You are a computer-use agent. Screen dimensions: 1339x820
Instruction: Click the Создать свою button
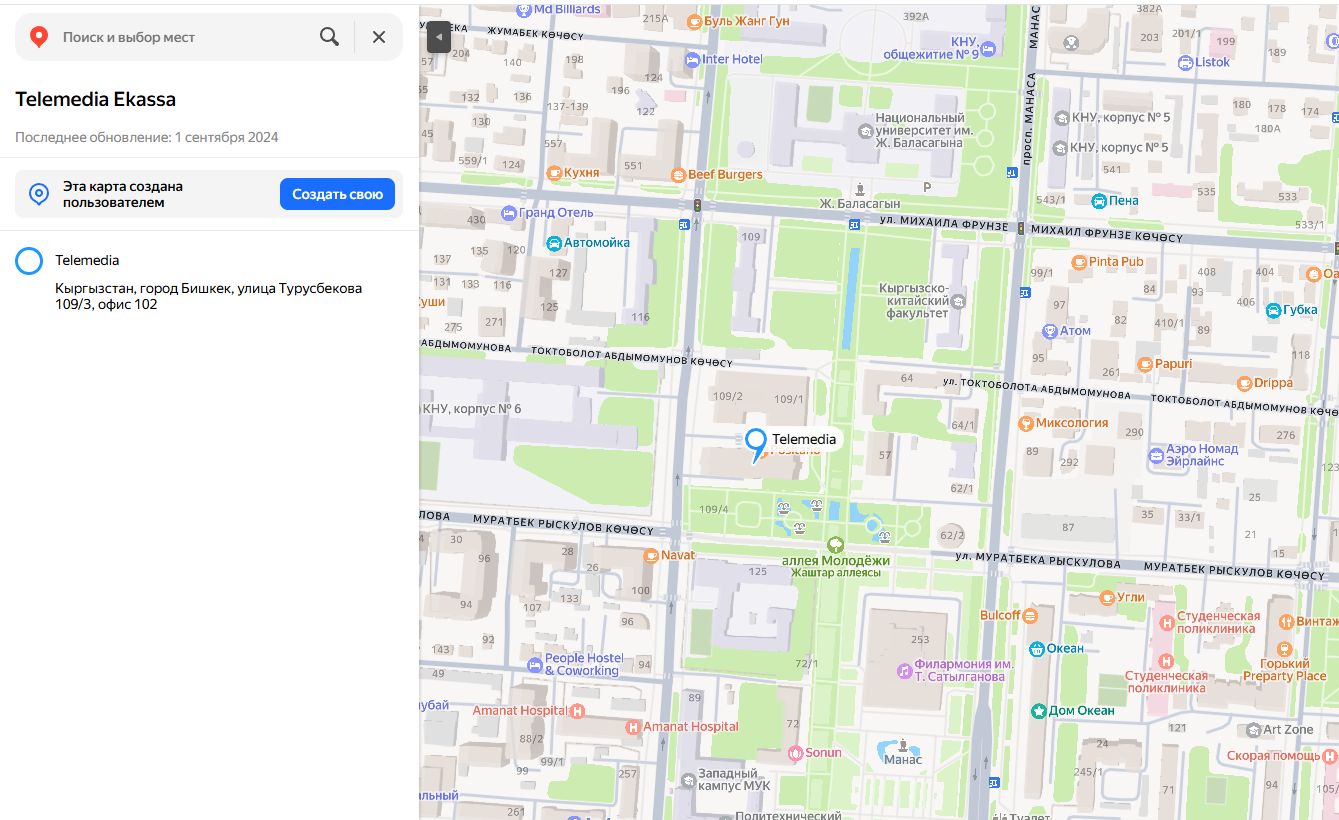coord(337,194)
